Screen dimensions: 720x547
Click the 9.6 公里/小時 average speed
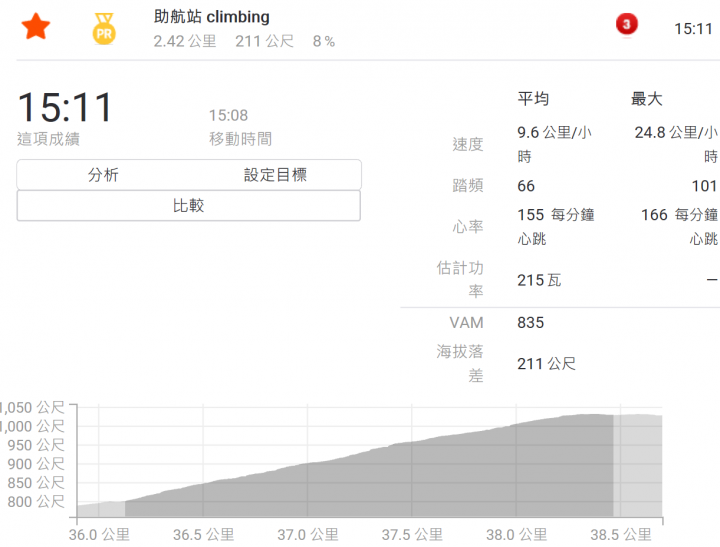(554, 144)
